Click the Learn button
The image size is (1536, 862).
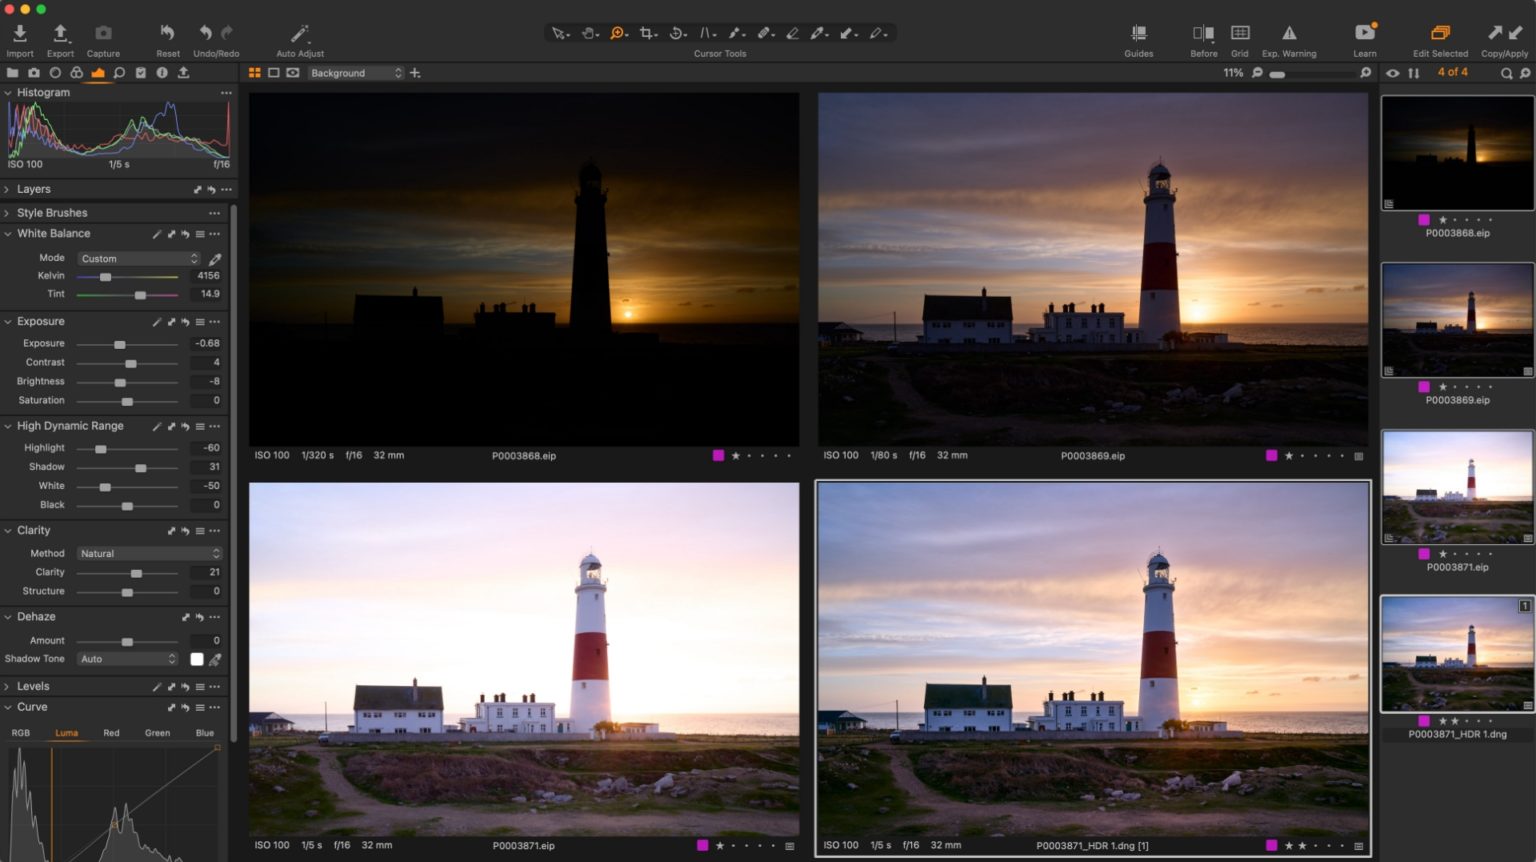[x=1364, y=33]
